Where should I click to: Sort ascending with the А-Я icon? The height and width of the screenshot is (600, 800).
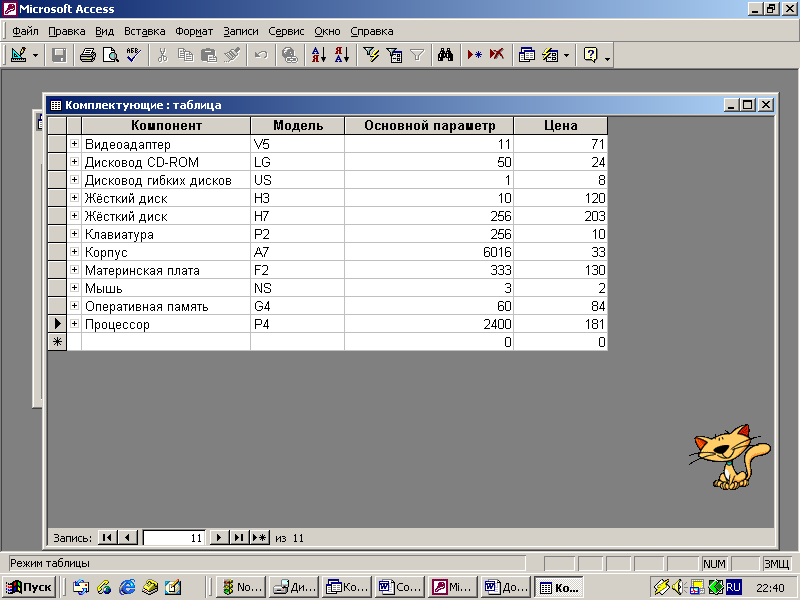[x=319, y=55]
